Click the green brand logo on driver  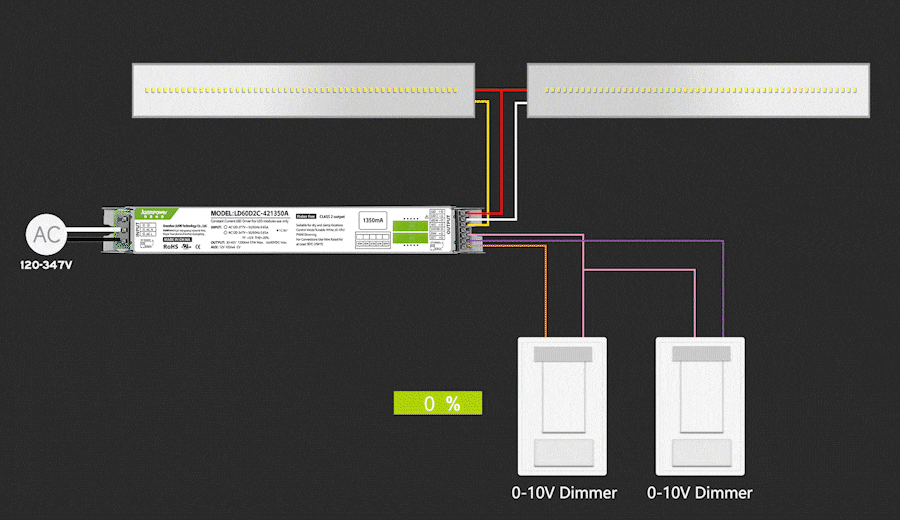point(156,212)
